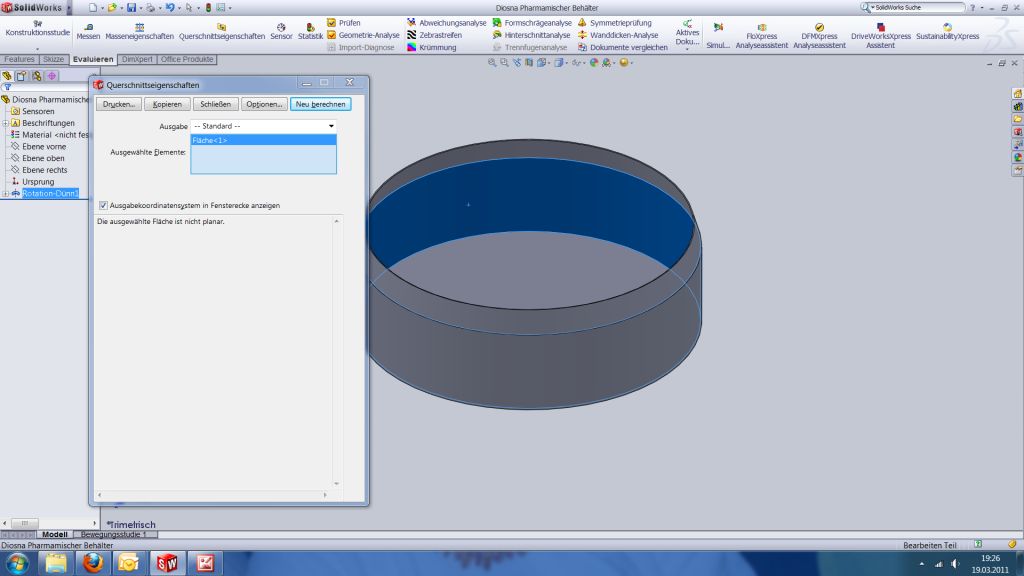Open Masseneigenschaften mass properties tool

tap(139, 30)
